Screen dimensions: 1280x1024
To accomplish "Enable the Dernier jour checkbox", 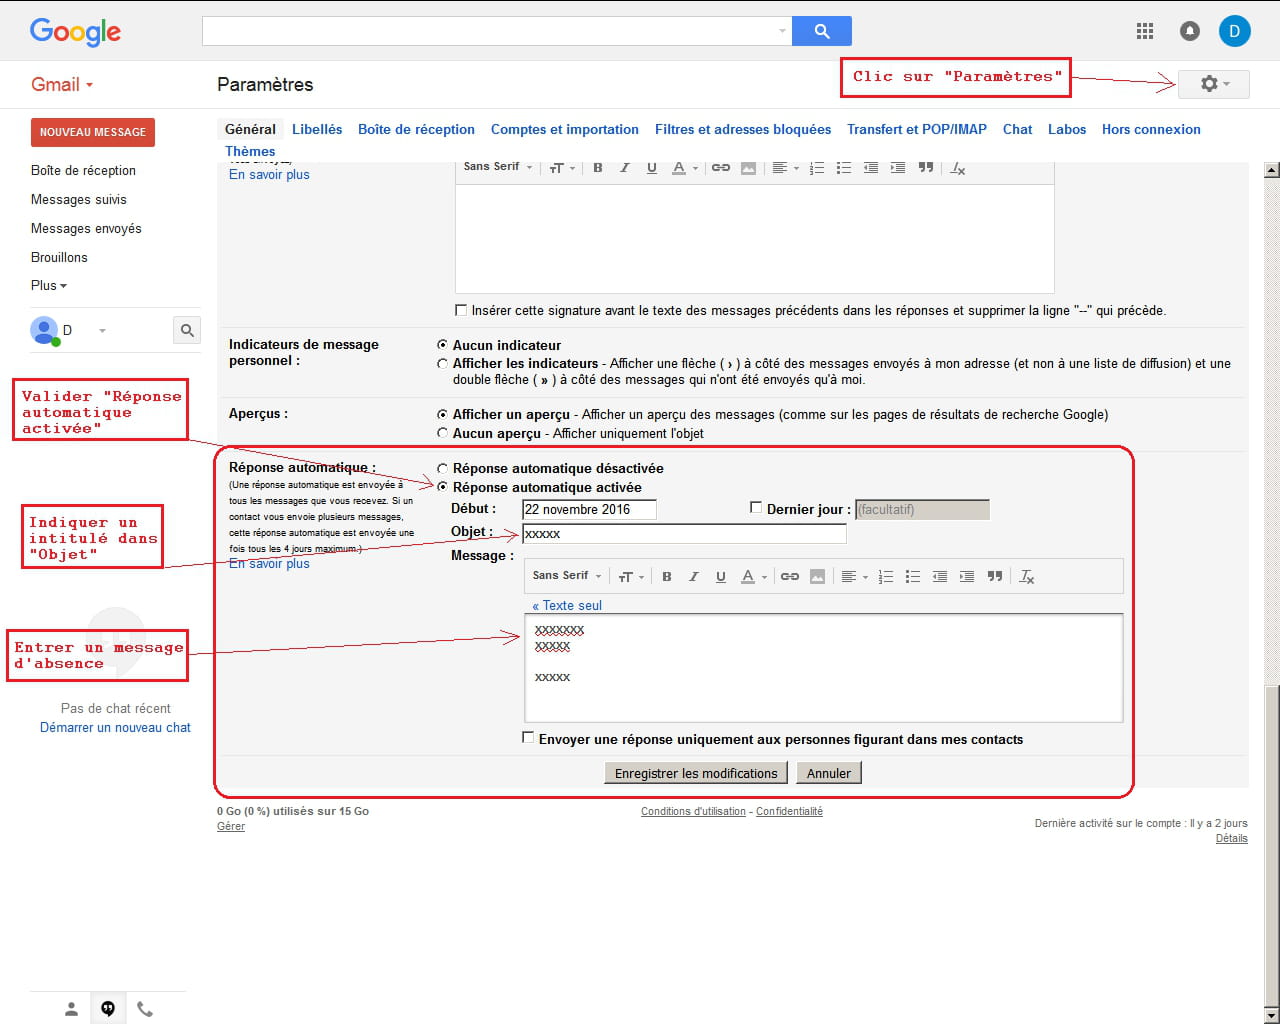I will pos(756,508).
